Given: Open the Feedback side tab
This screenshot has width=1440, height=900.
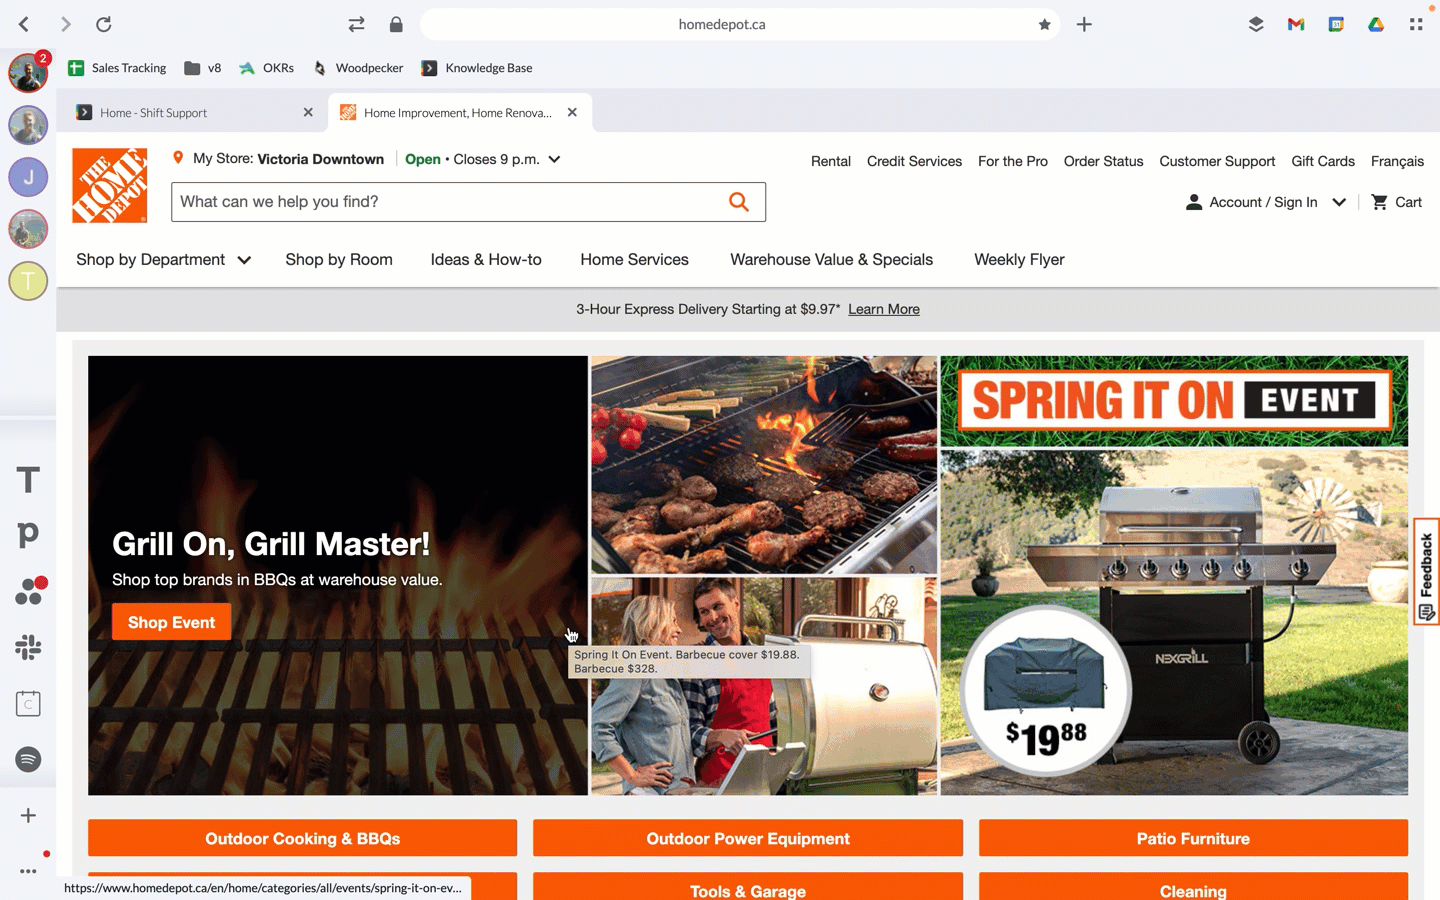Looking at the screenshot, I should click(x=1426, y=571).
